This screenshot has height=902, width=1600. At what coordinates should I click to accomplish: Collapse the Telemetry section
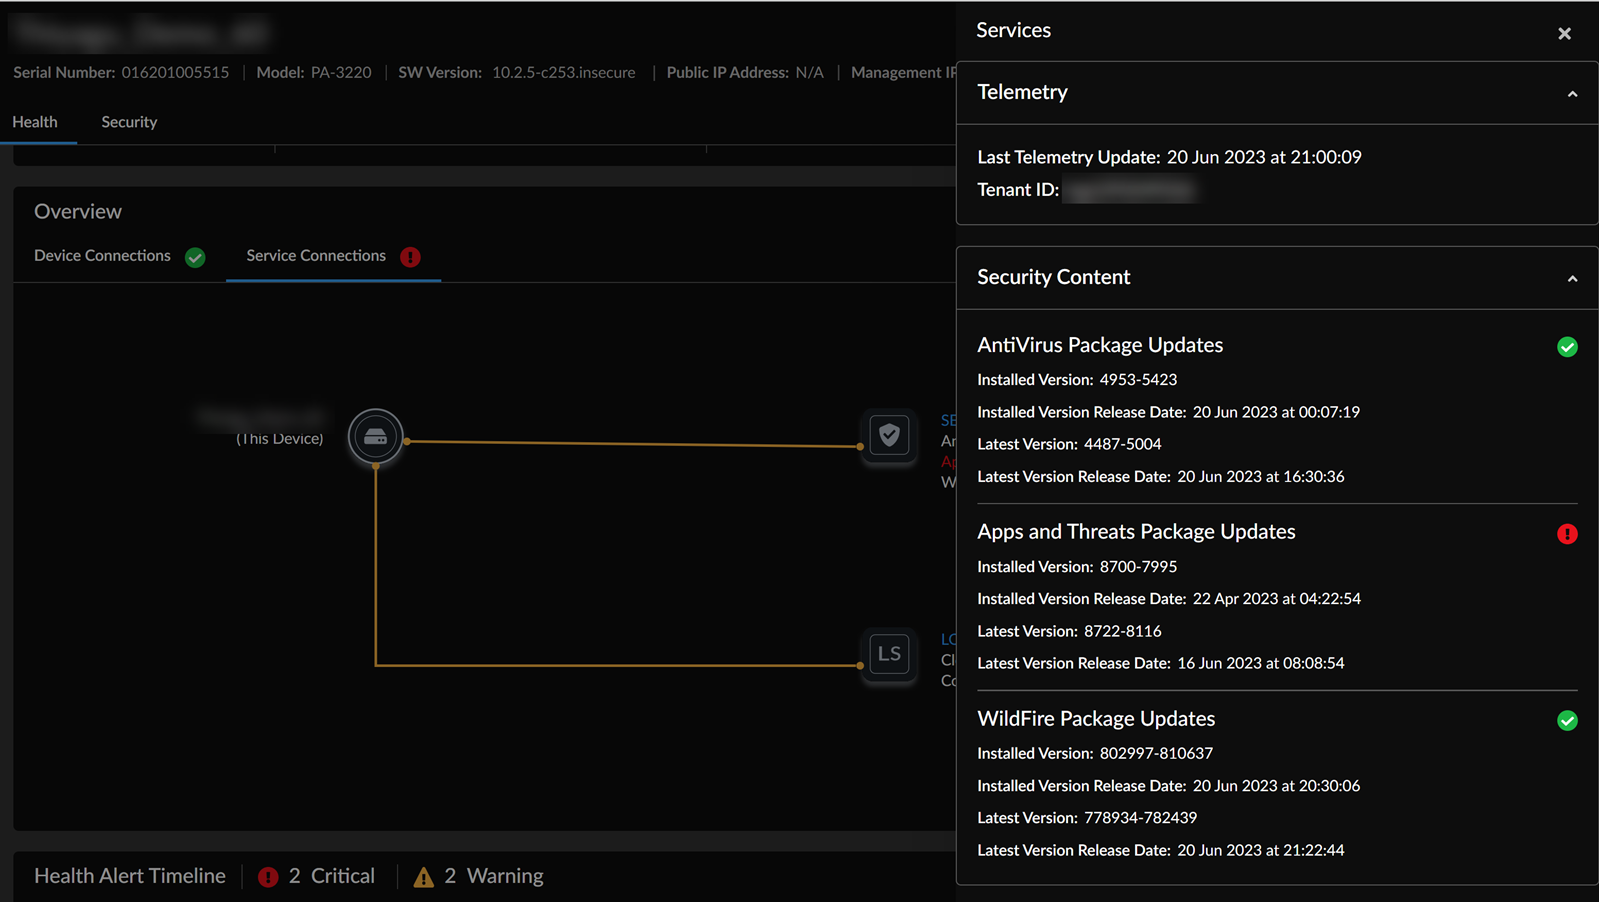pos(1572,94)
